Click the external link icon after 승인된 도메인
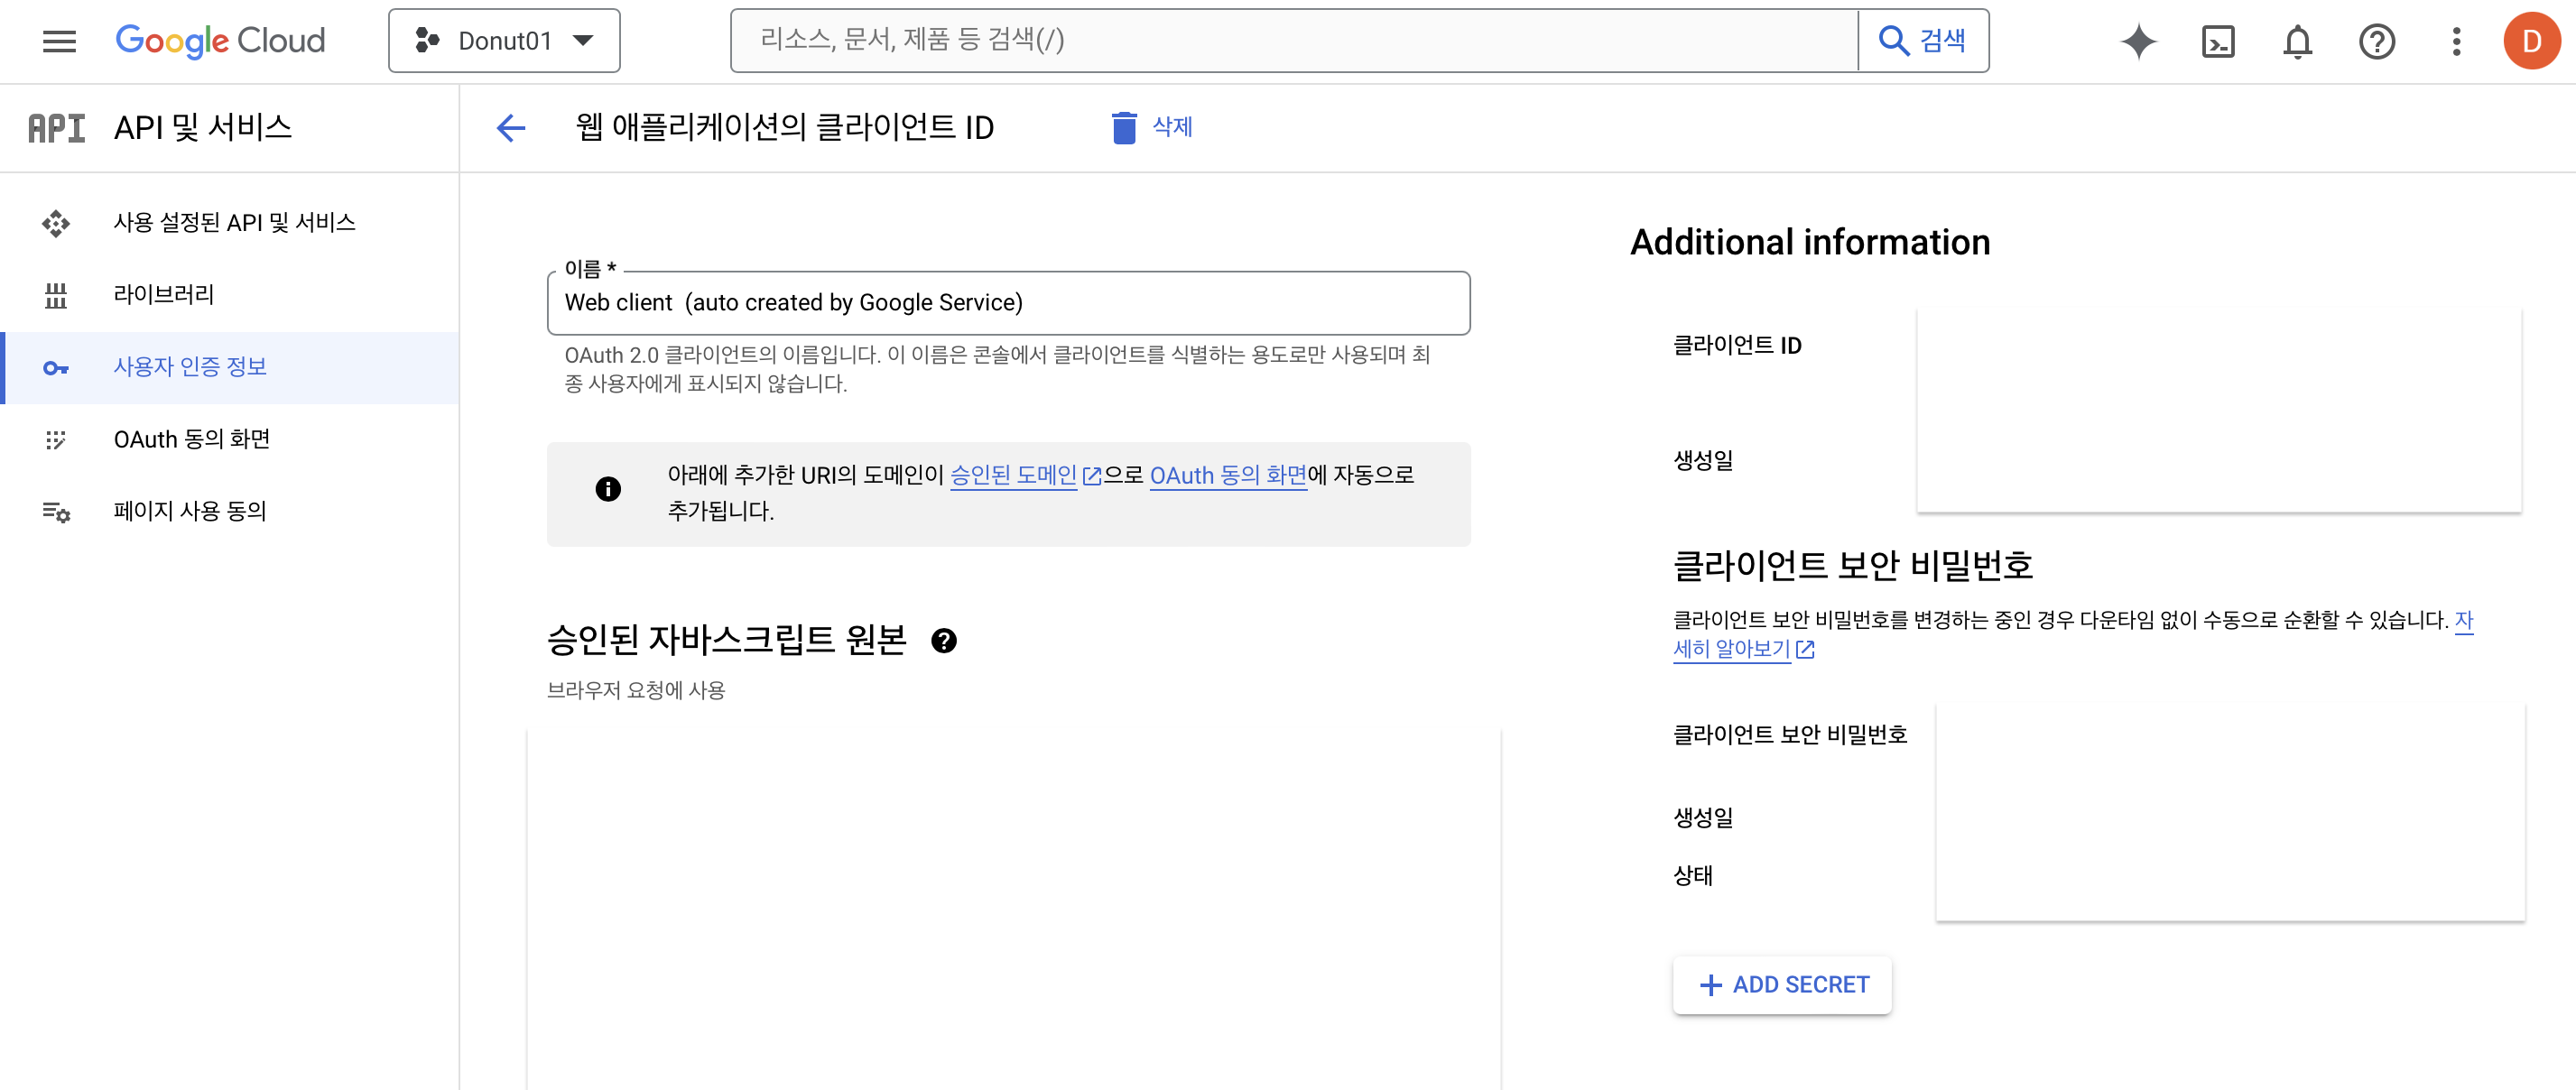Viewport: 2576px width, 1090px height. (x=1092, y=476)
